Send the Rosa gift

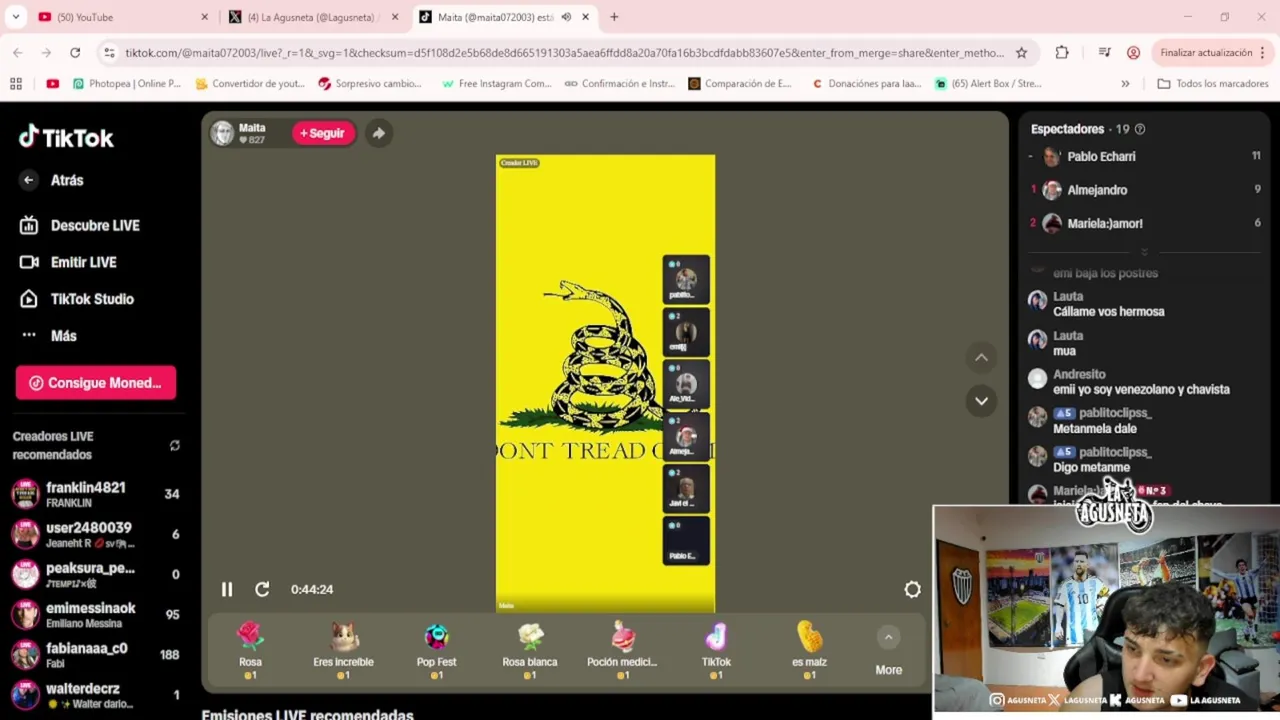(250, 650)
